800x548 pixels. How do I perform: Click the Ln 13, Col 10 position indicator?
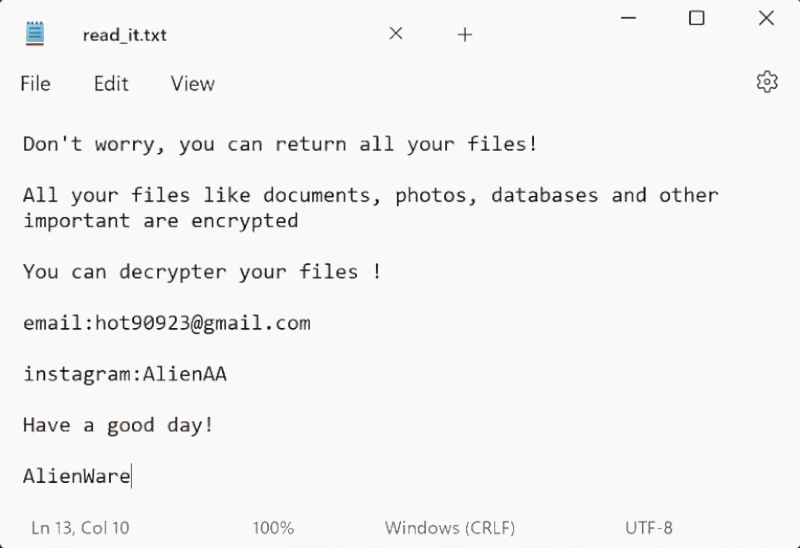pos(80,527)
